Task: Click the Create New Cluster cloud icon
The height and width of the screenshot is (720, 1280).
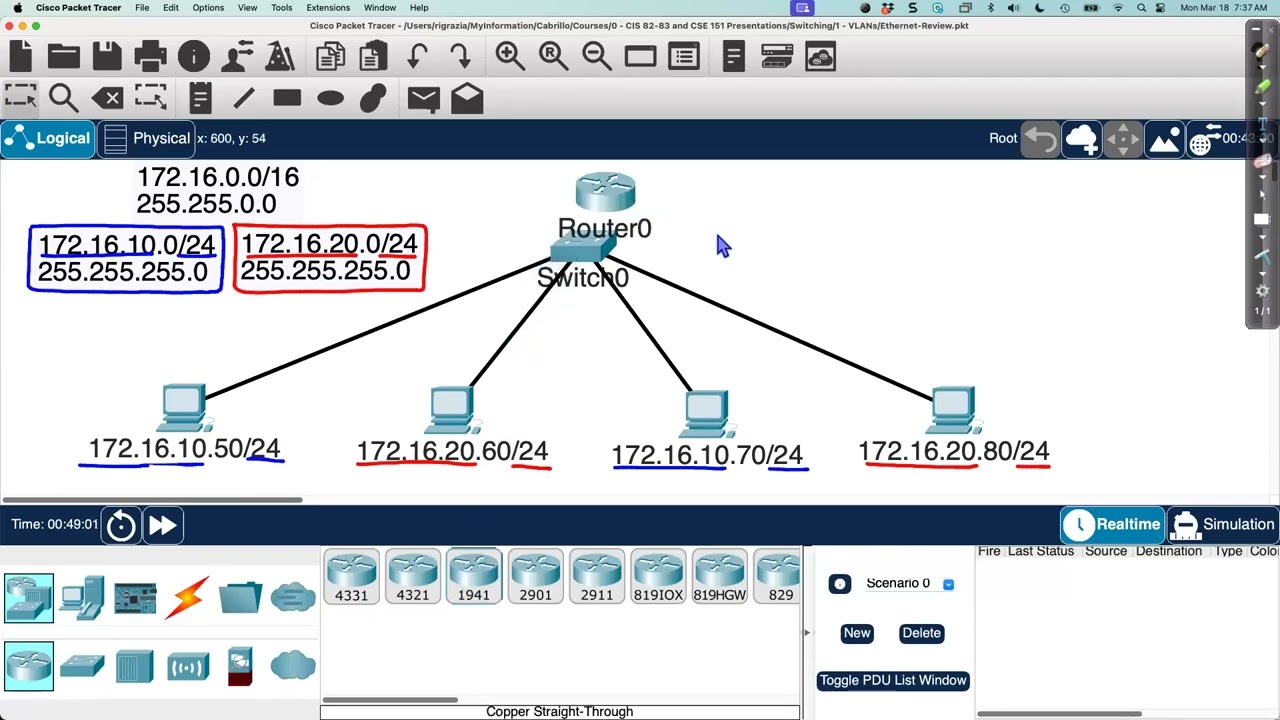Action: coord(1081,139)
